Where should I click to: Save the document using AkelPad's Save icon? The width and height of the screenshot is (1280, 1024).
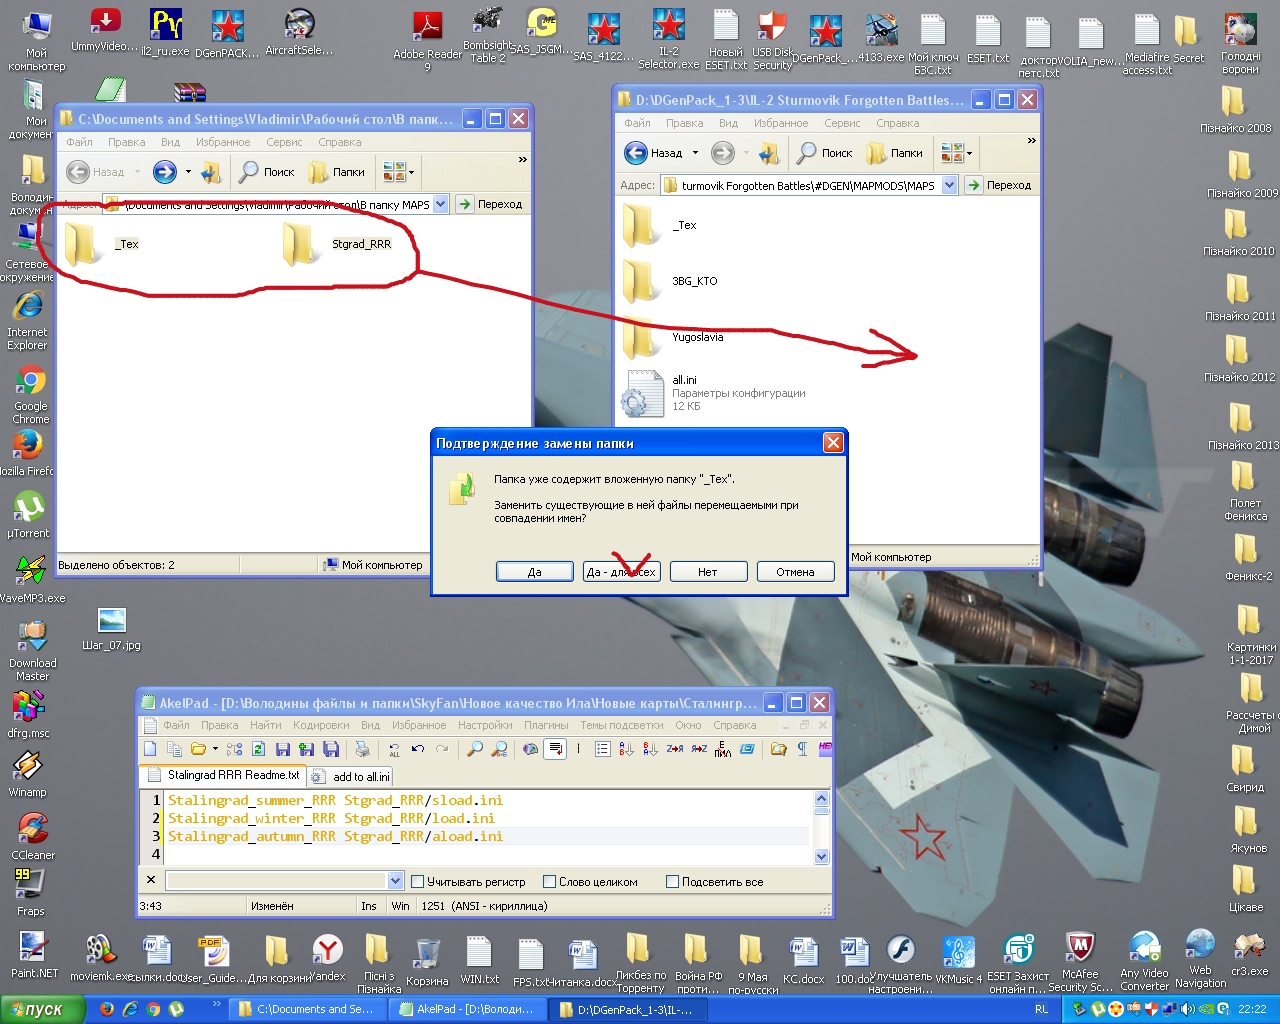coord(282,749)
